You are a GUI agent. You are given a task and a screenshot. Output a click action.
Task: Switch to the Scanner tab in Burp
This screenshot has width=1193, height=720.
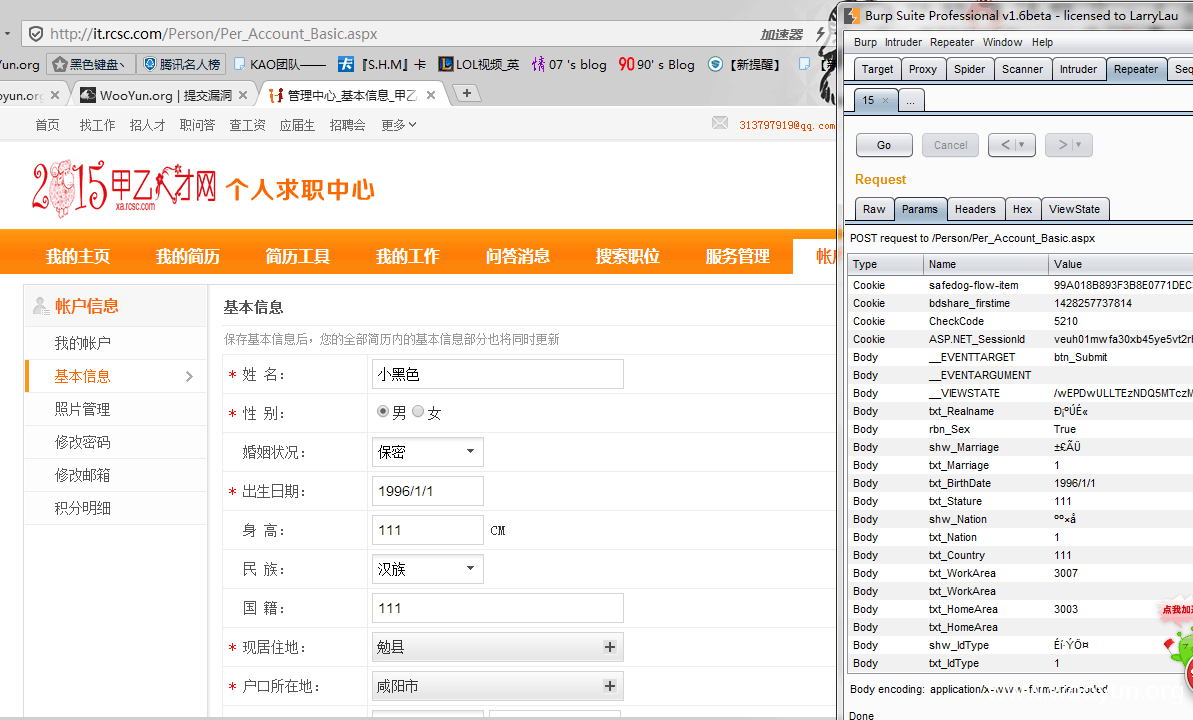coord(1022,69)
